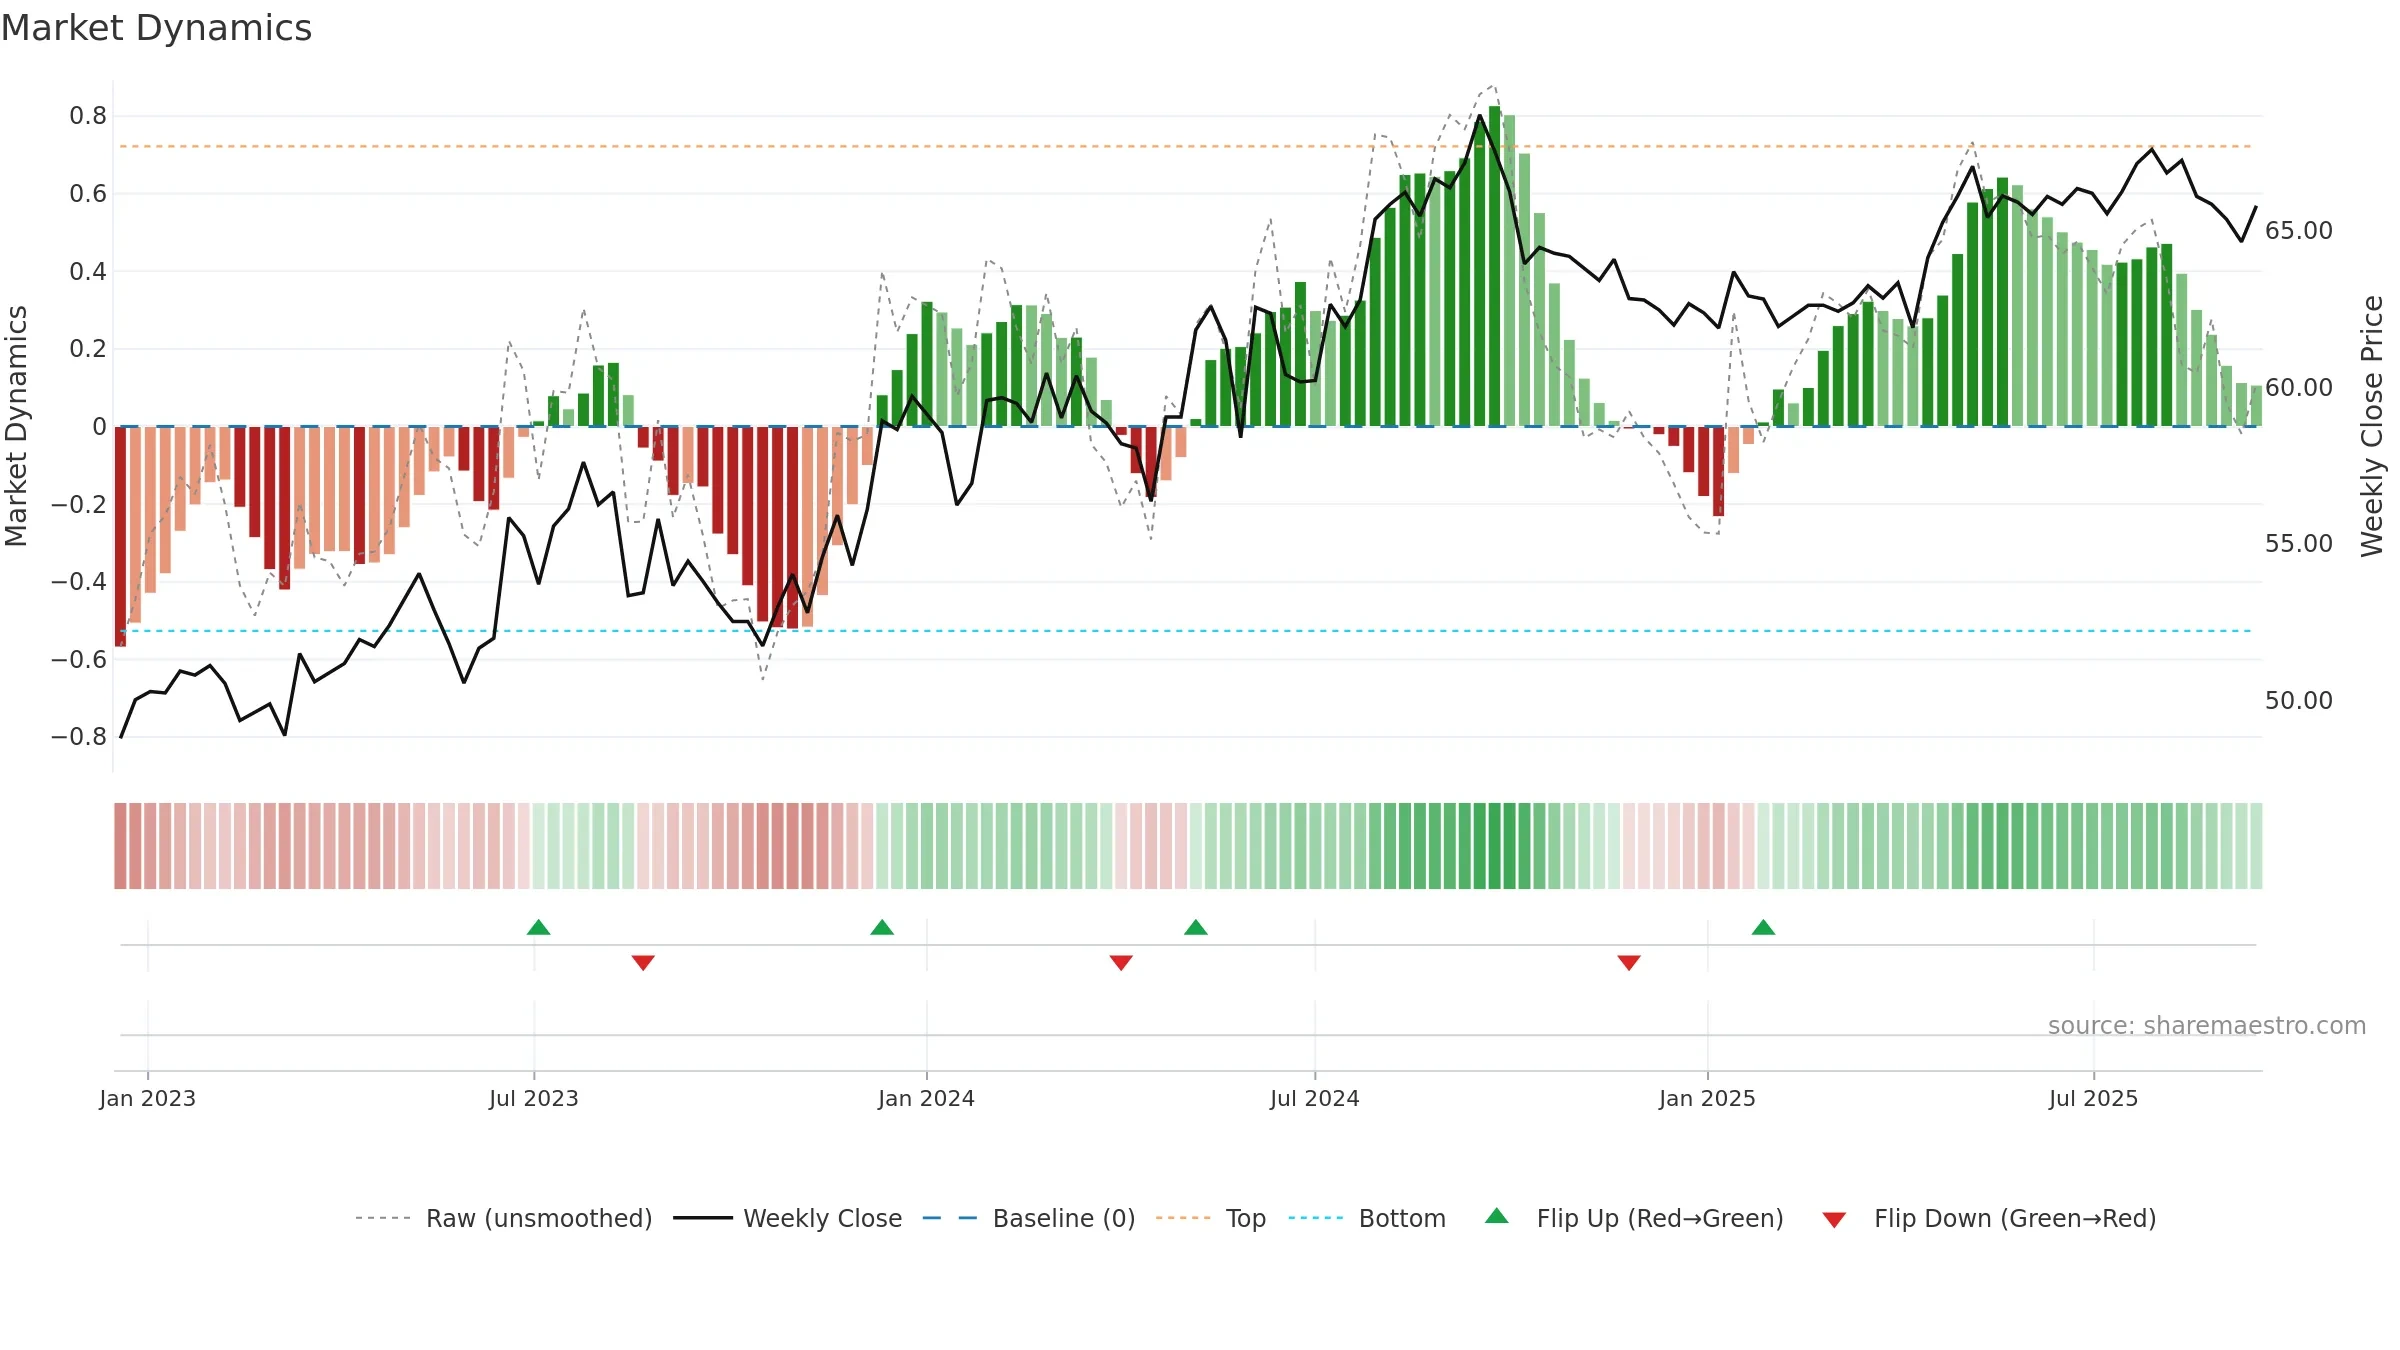Screen dimensions: 2400x1350
Task: Click red Flip Down triangle icon in legend
Action: point(1834,1220)
